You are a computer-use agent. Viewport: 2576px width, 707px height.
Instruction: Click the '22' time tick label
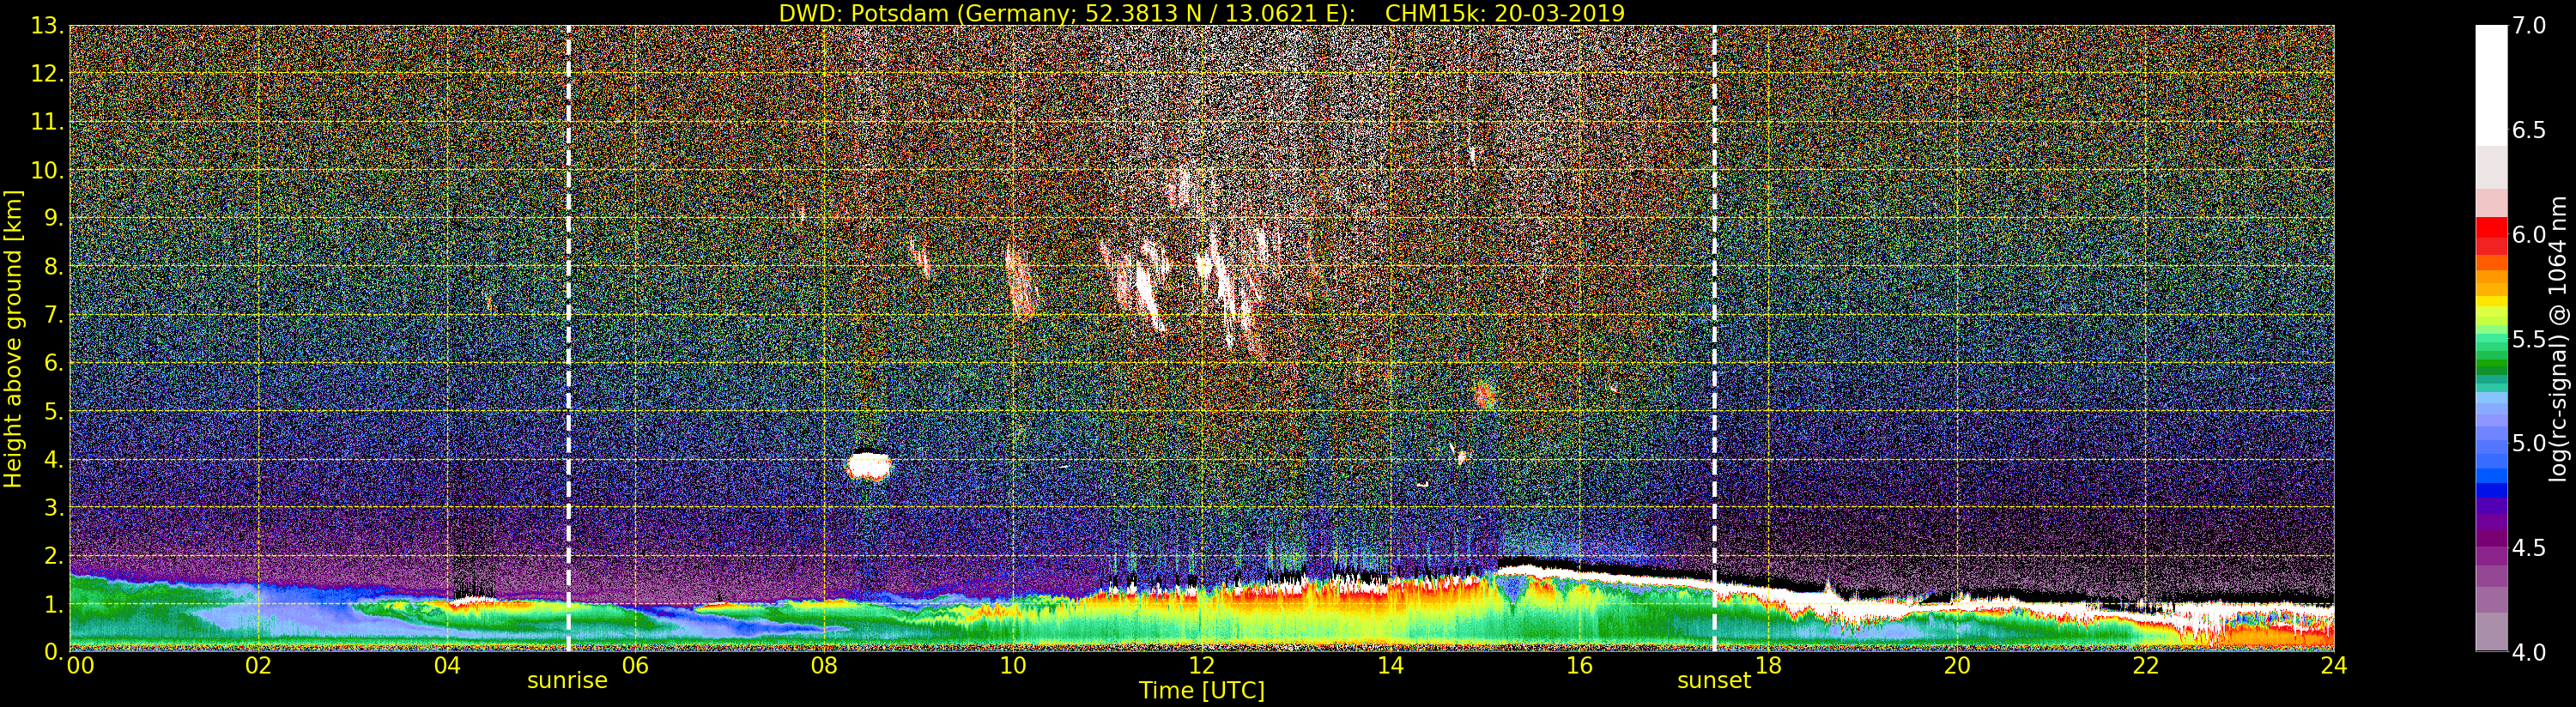coord(2146,665)
